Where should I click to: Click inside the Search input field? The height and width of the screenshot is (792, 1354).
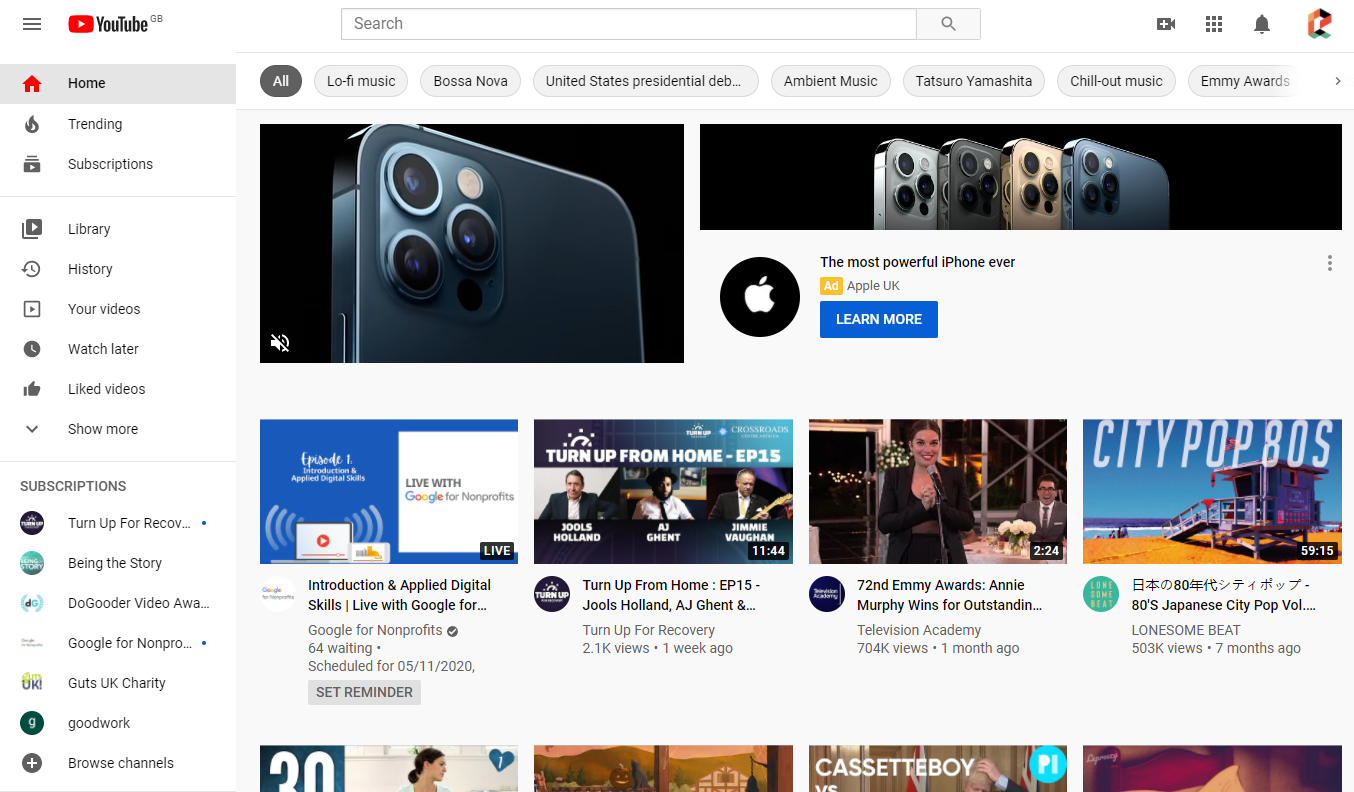[x=628, y=24]
